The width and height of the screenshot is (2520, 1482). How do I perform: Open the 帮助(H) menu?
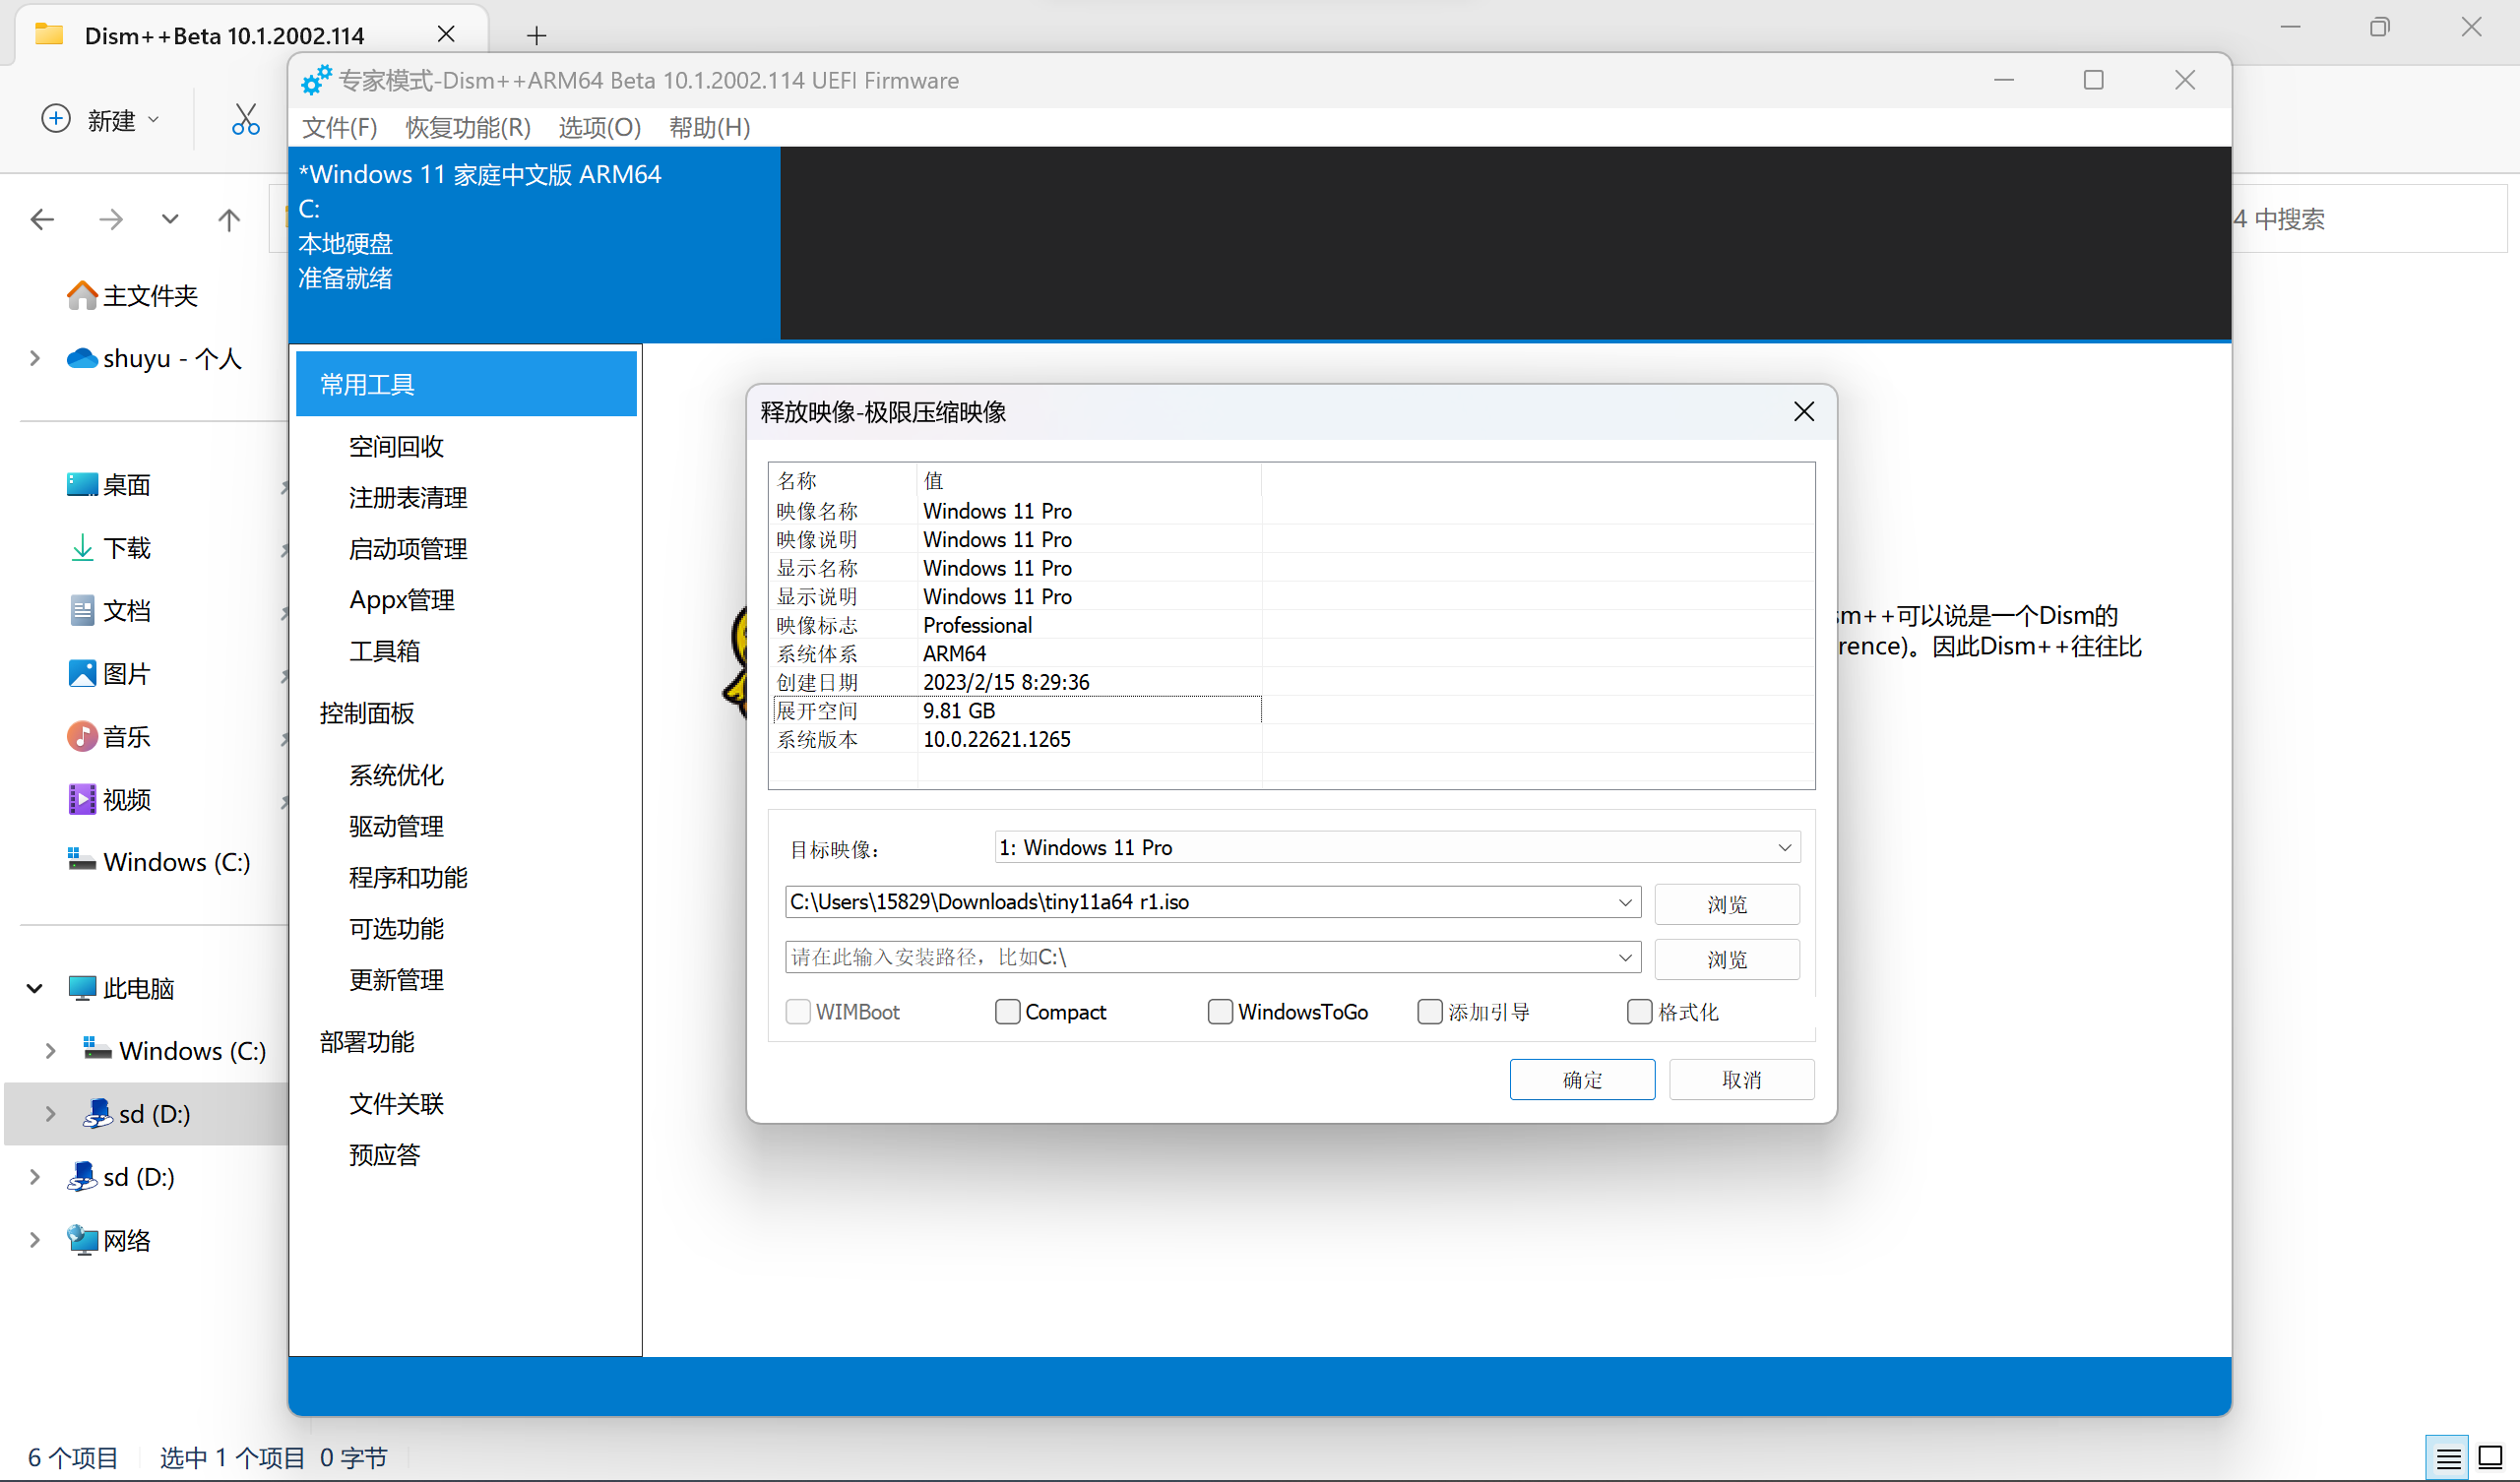709,127
